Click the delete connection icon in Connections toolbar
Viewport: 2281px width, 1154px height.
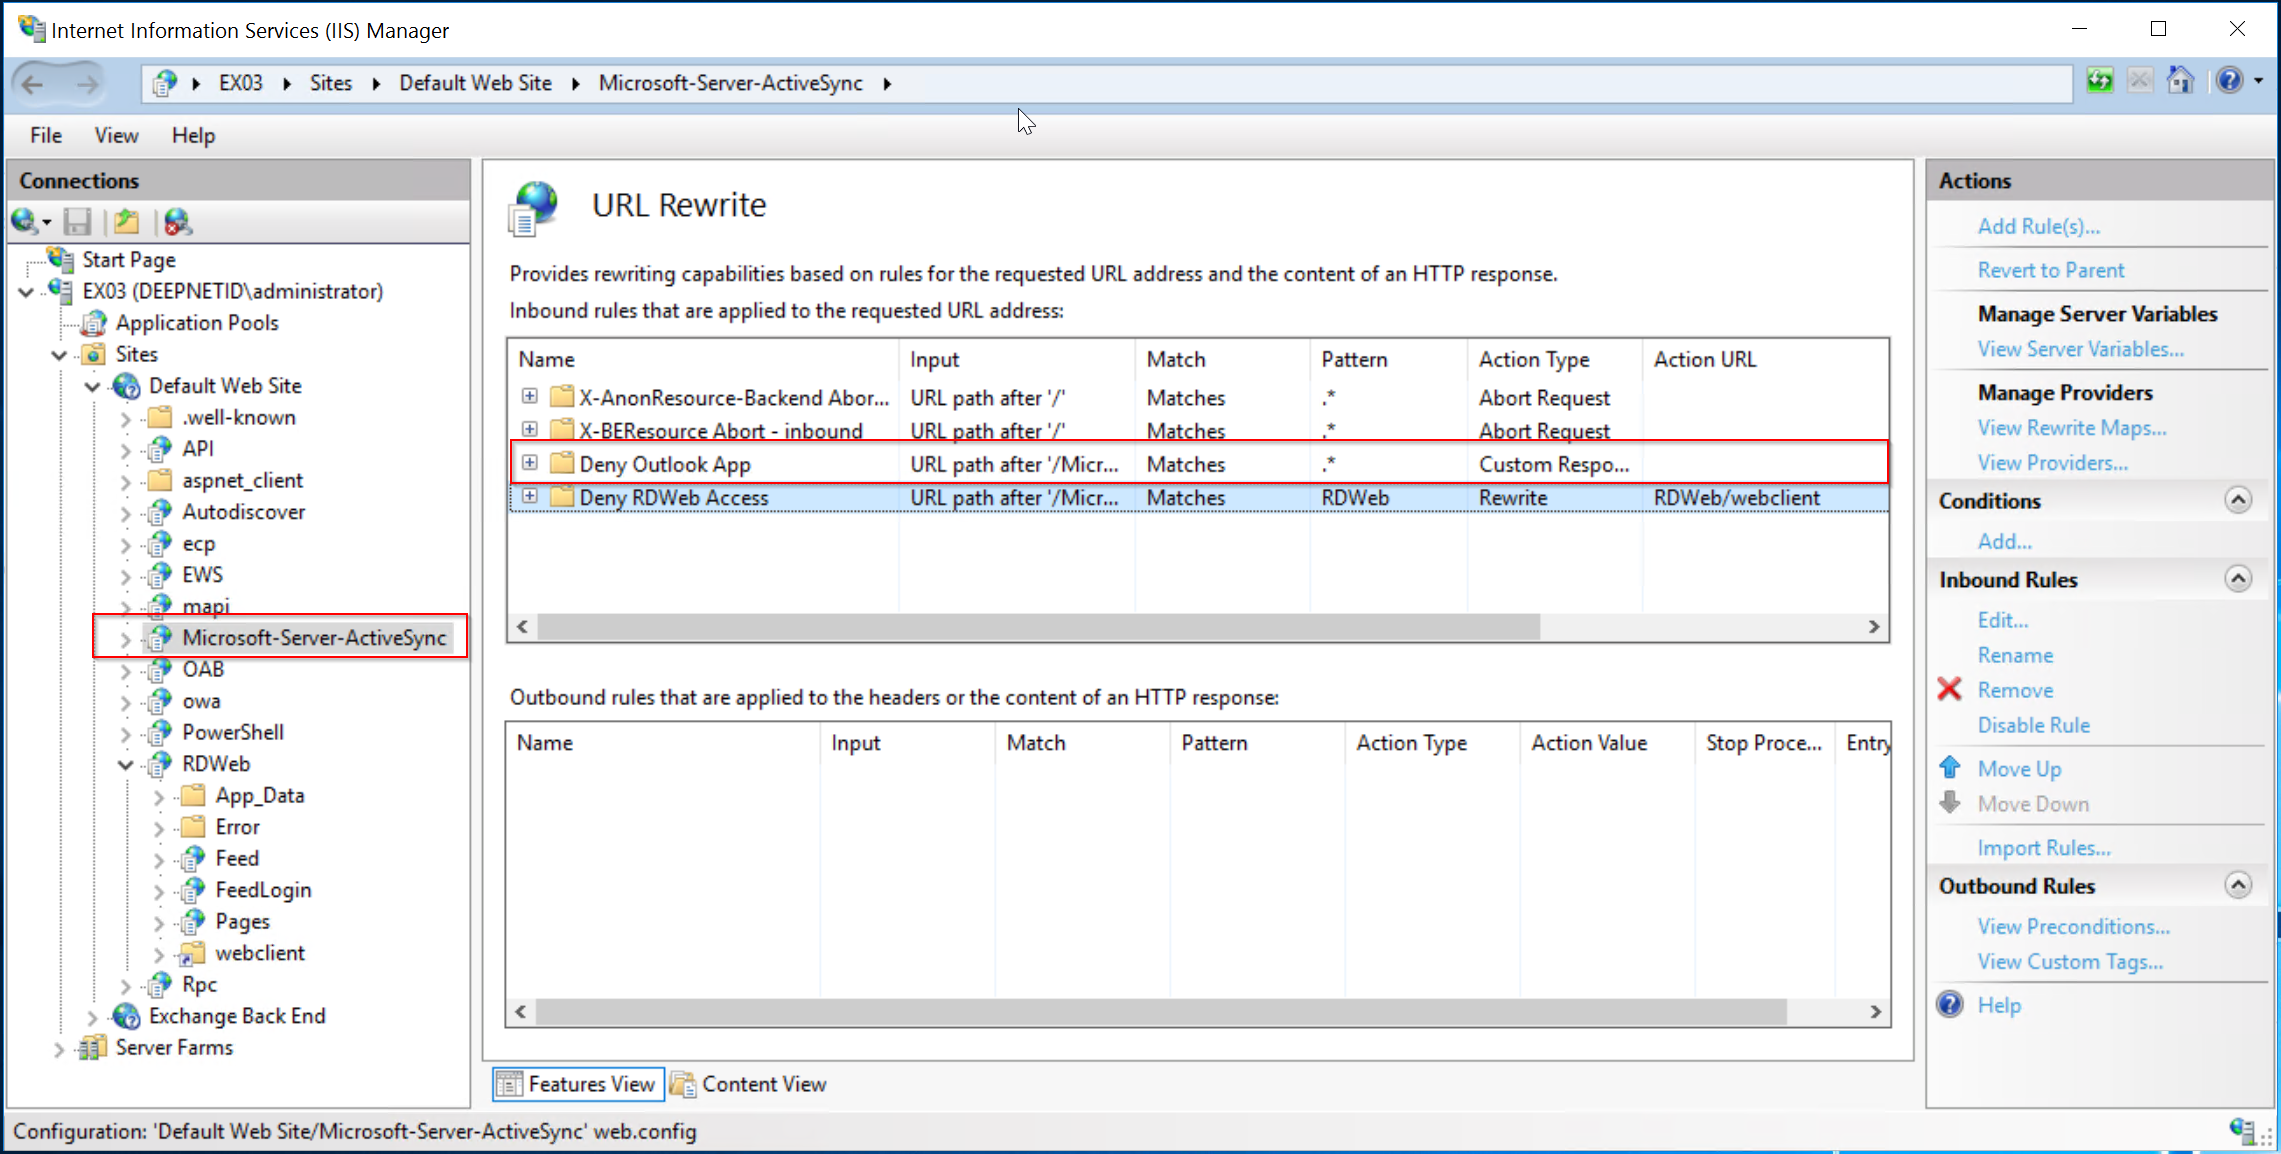(x=178, y=221)
